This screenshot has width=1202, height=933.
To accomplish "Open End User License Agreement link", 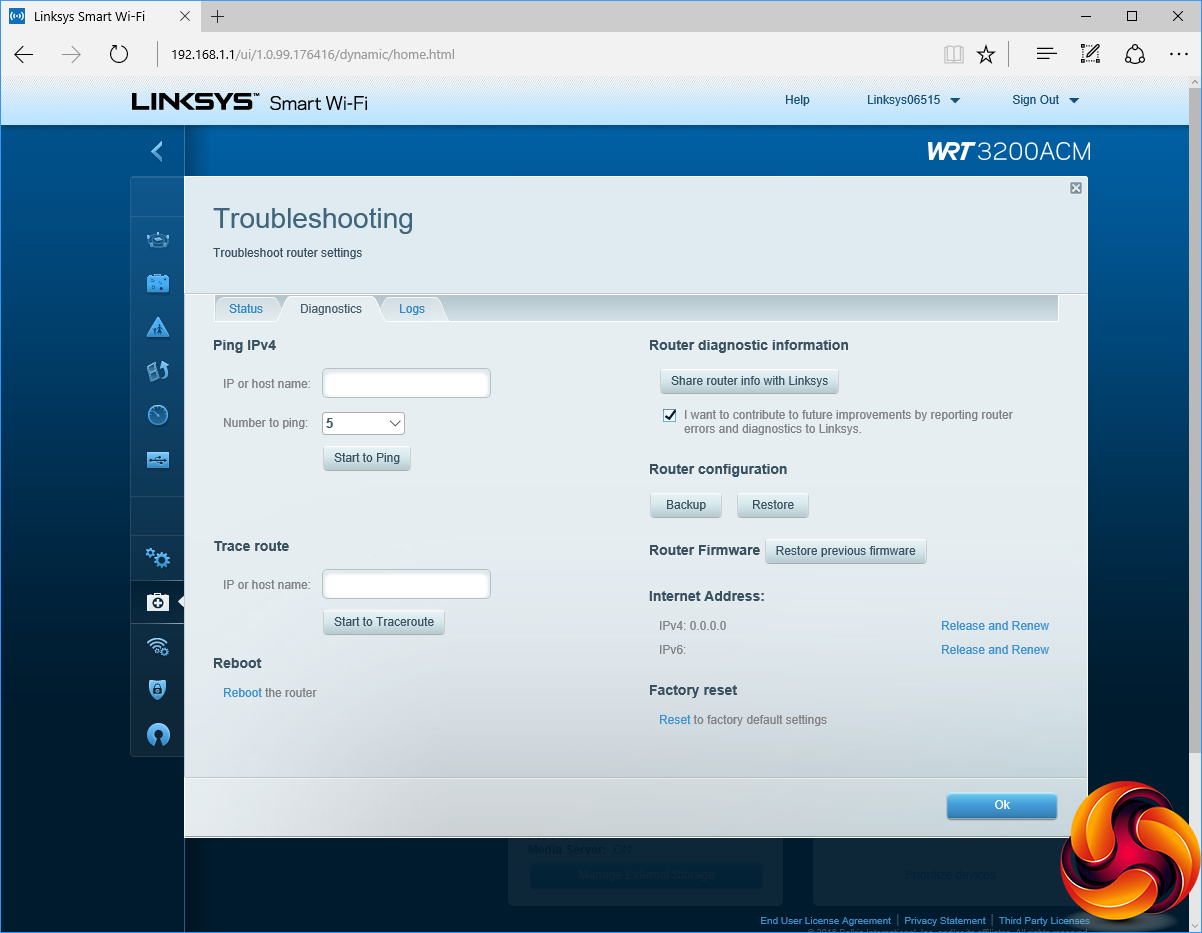I will pyautogui.click(x=825, y=921).
